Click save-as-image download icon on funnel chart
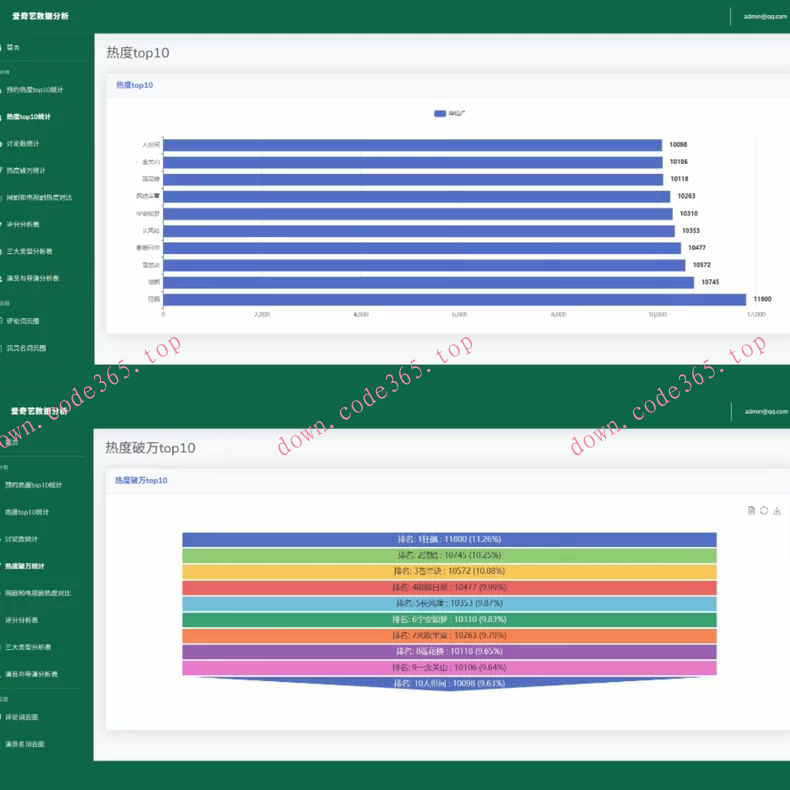790x790 pixels. click(x=777, y=510)
